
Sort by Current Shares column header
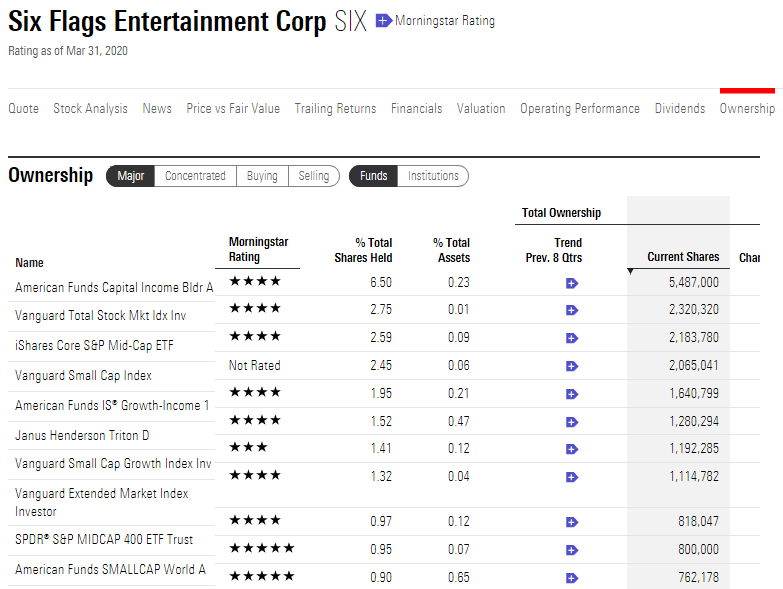pos(683,257)
